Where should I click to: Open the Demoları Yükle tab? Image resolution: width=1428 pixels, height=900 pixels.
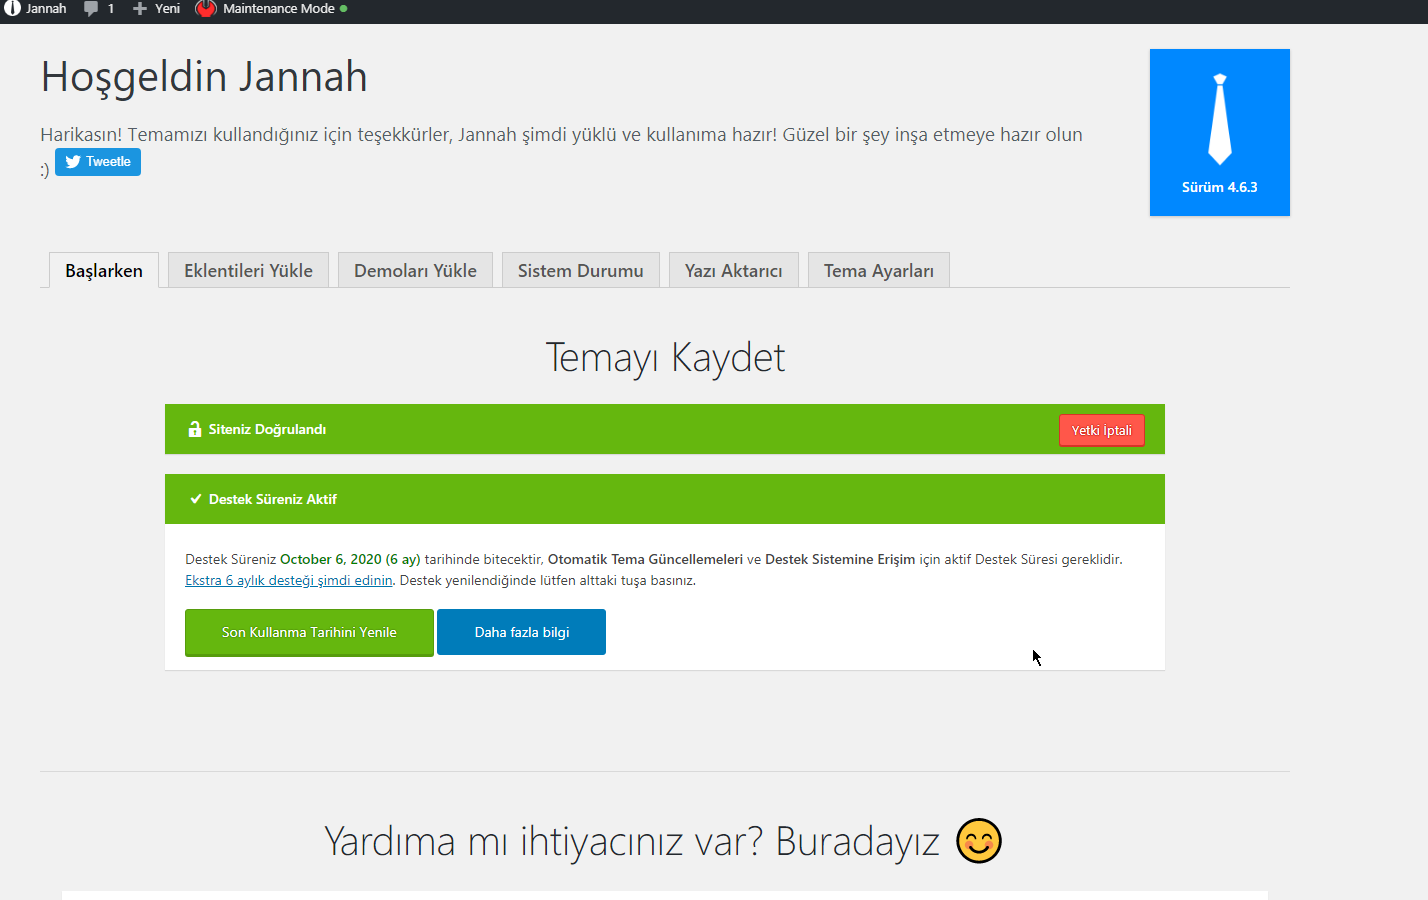click(x=415, y=271)
